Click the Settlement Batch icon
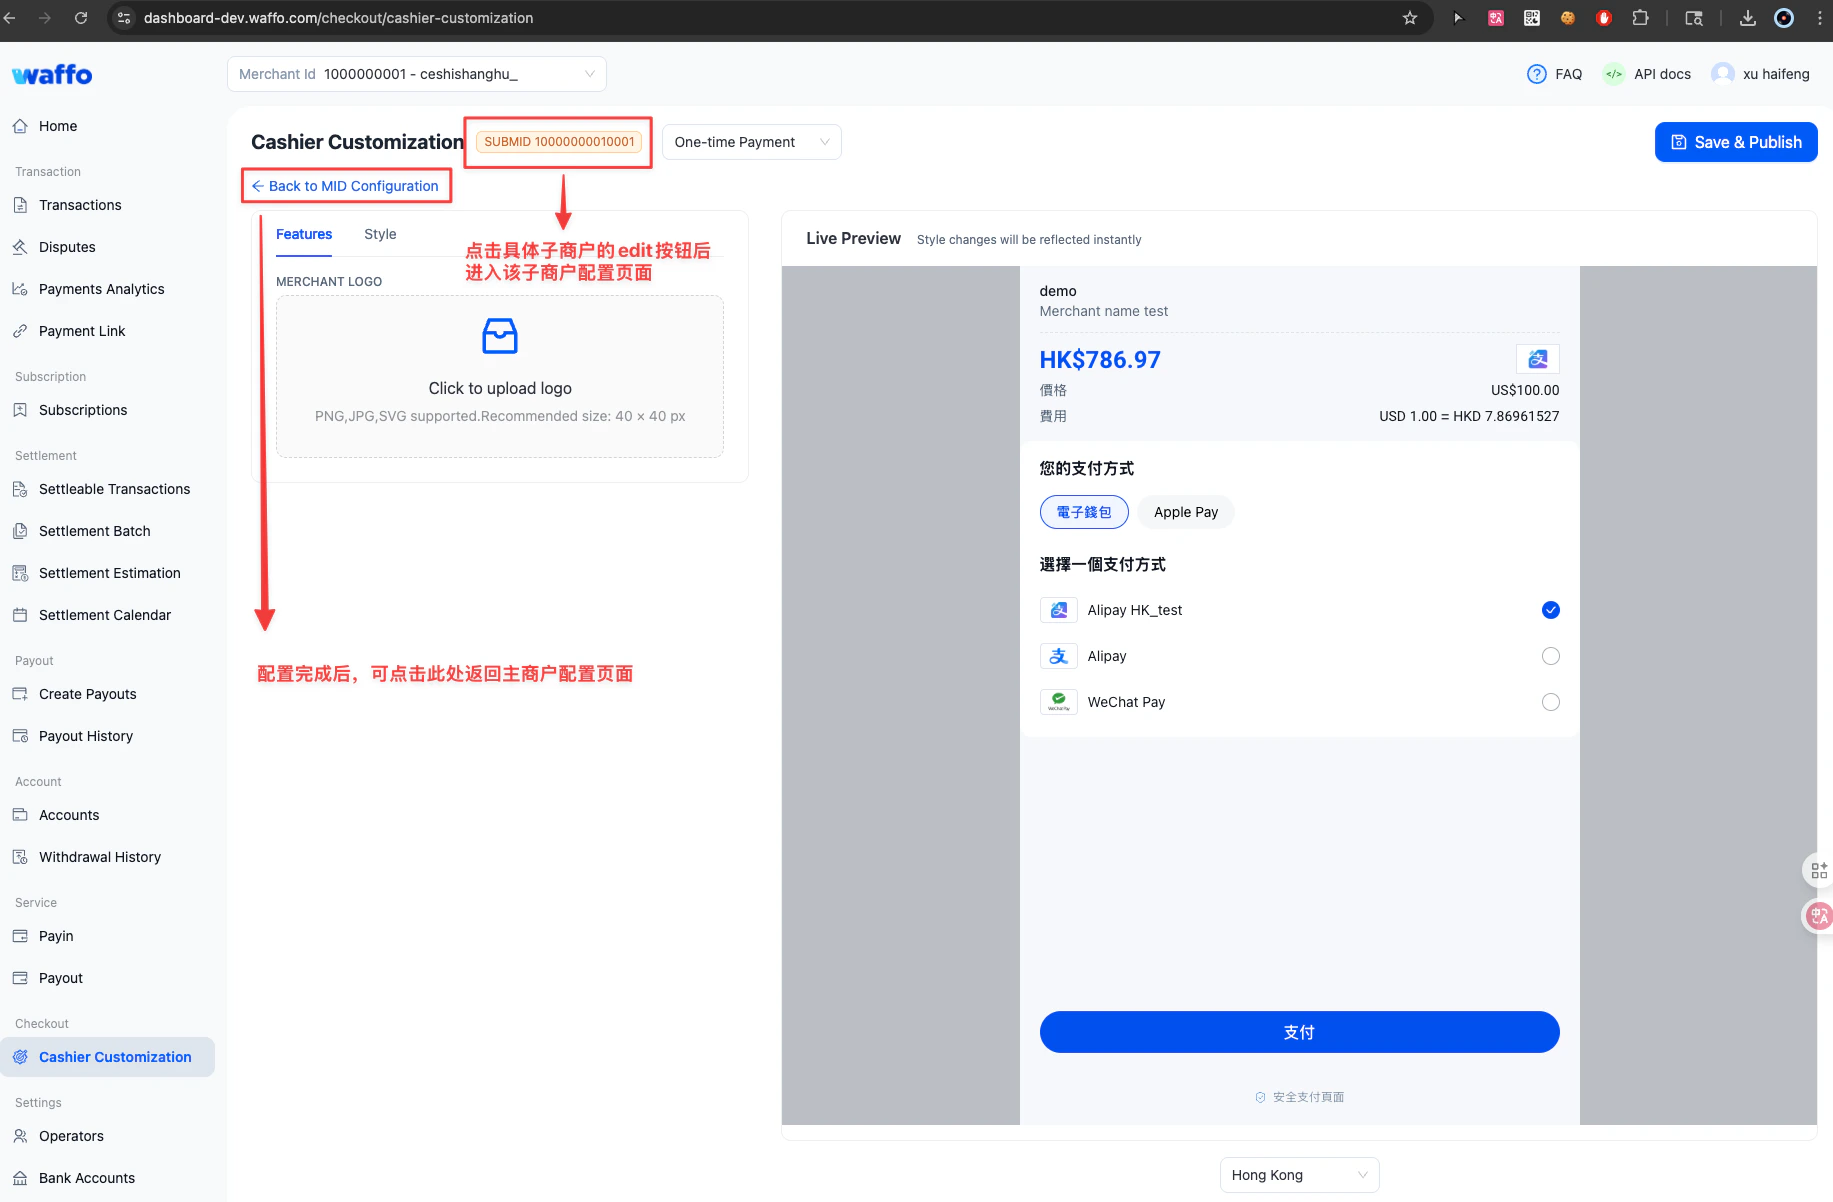This screenshot has height=1202, width=1833. [20, 531]
